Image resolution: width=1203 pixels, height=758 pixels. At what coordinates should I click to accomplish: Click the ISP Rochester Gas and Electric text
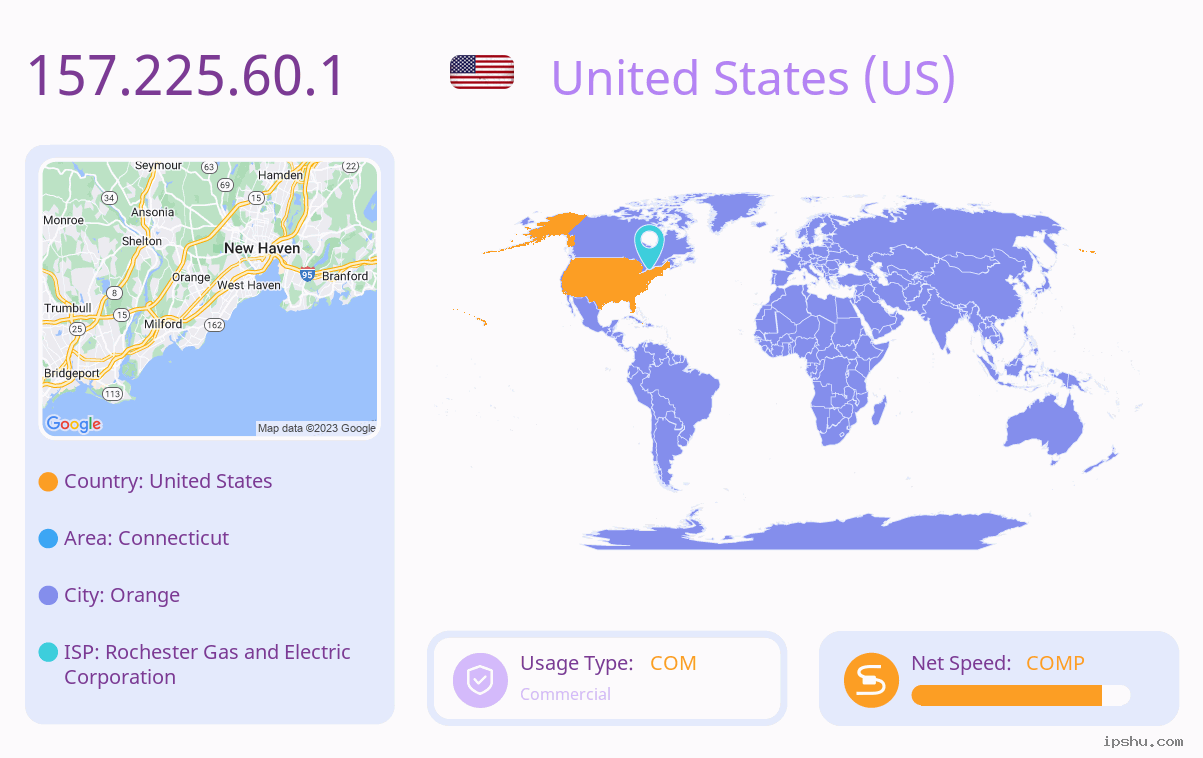[x=207, y=665]
